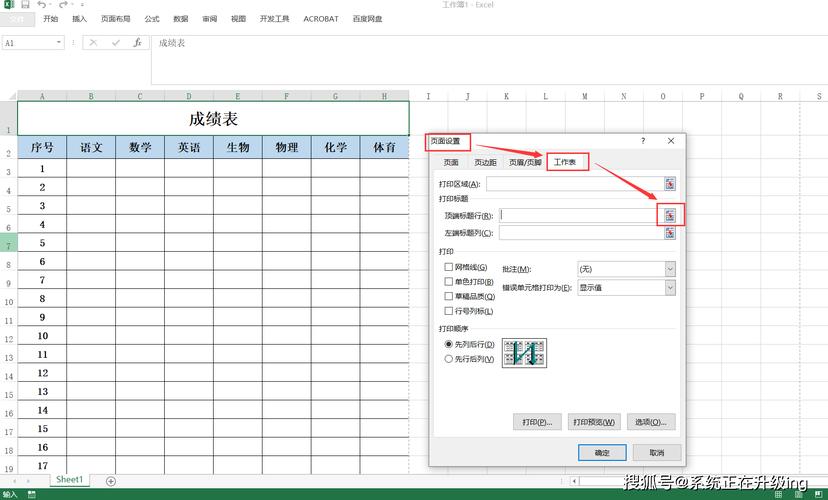Click the Undo arrow icon

[x=42, y=4]
